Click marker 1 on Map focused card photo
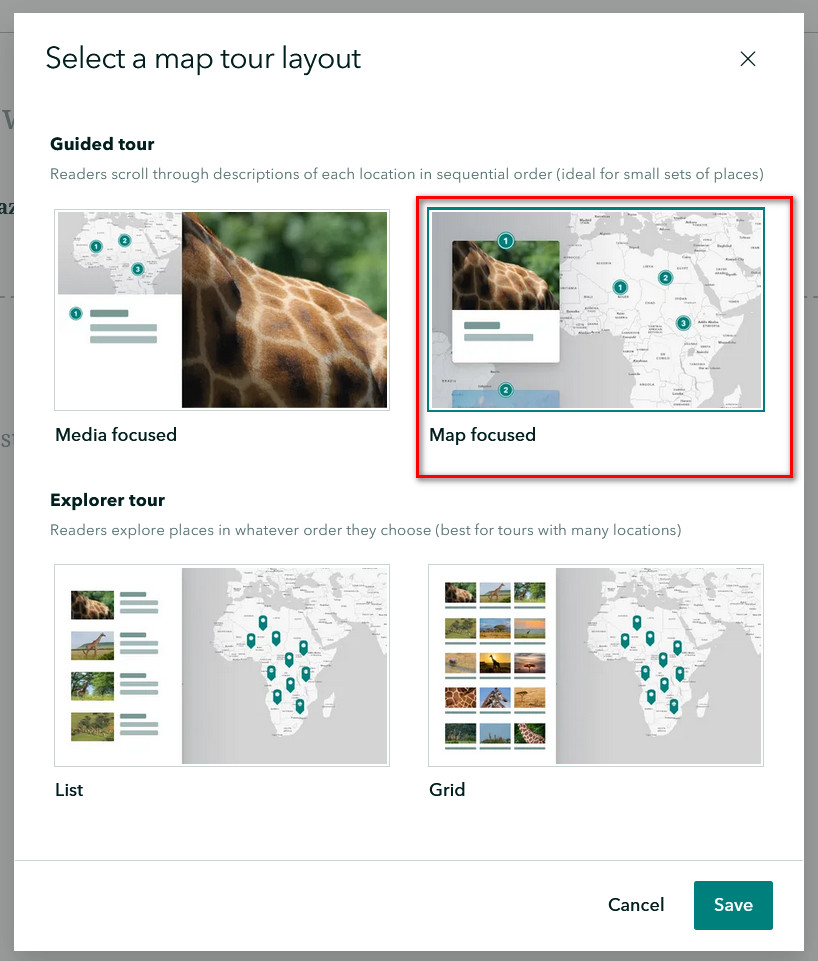 click(506, 241)
